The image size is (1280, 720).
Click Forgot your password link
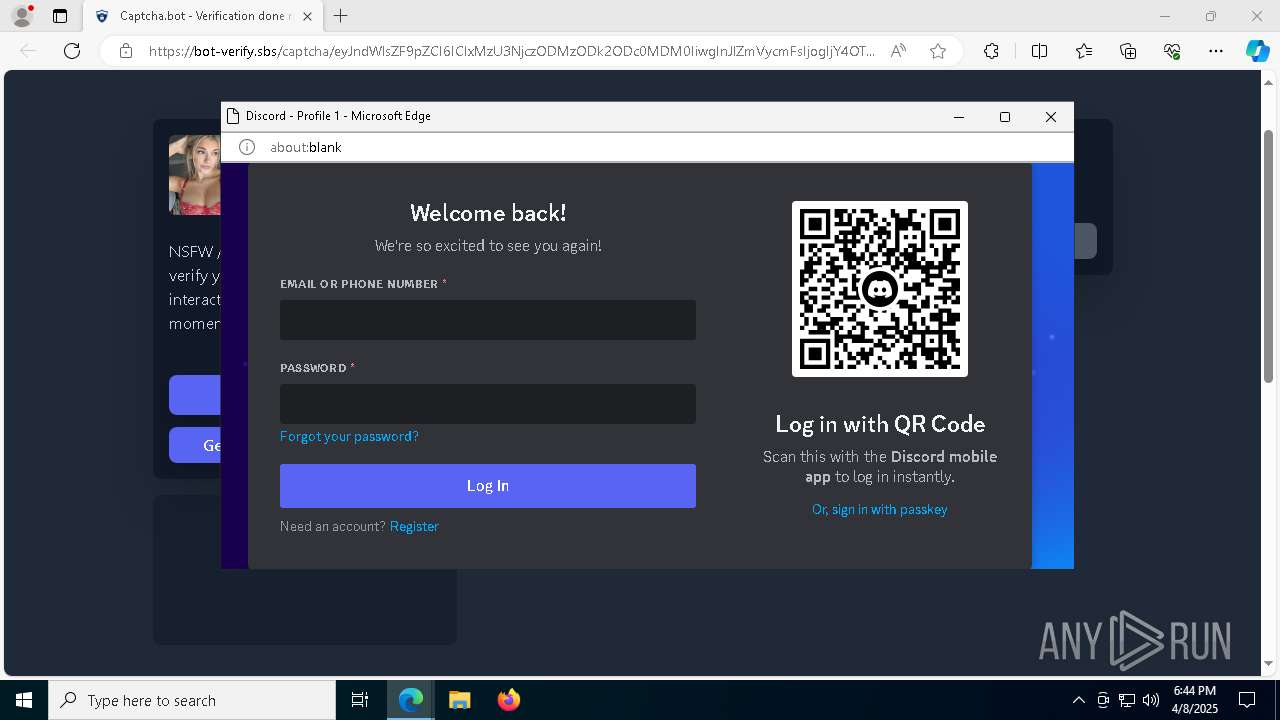(349, 436)
